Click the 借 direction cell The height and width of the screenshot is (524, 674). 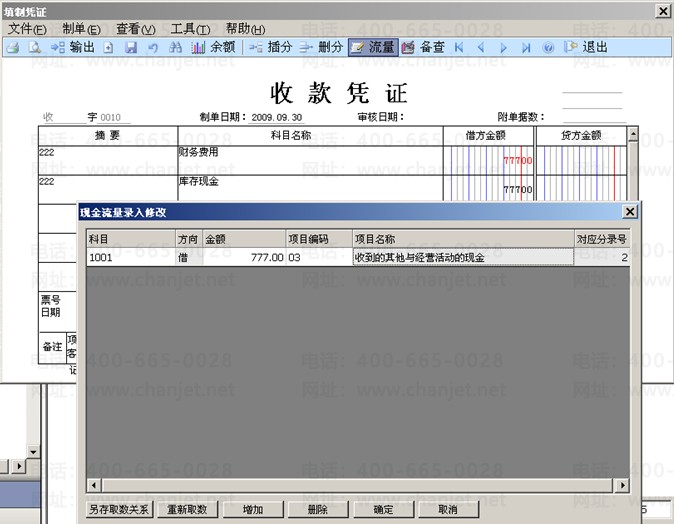pyautogui.click(x=189, y=257)
